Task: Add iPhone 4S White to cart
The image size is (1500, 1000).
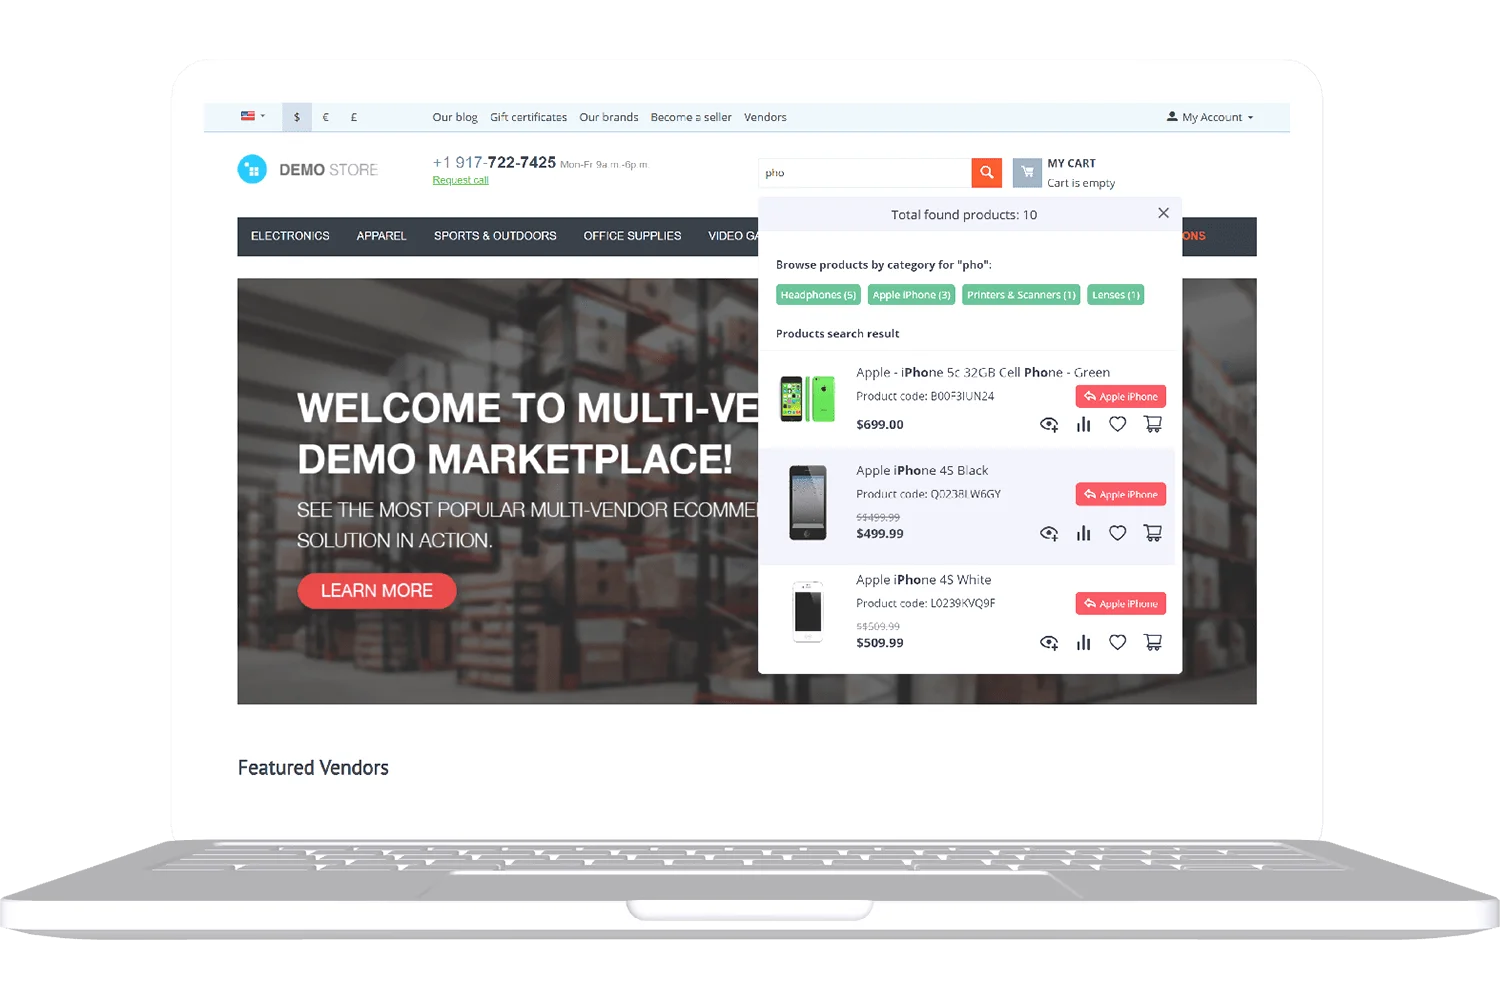Action: coord(1153,643)
